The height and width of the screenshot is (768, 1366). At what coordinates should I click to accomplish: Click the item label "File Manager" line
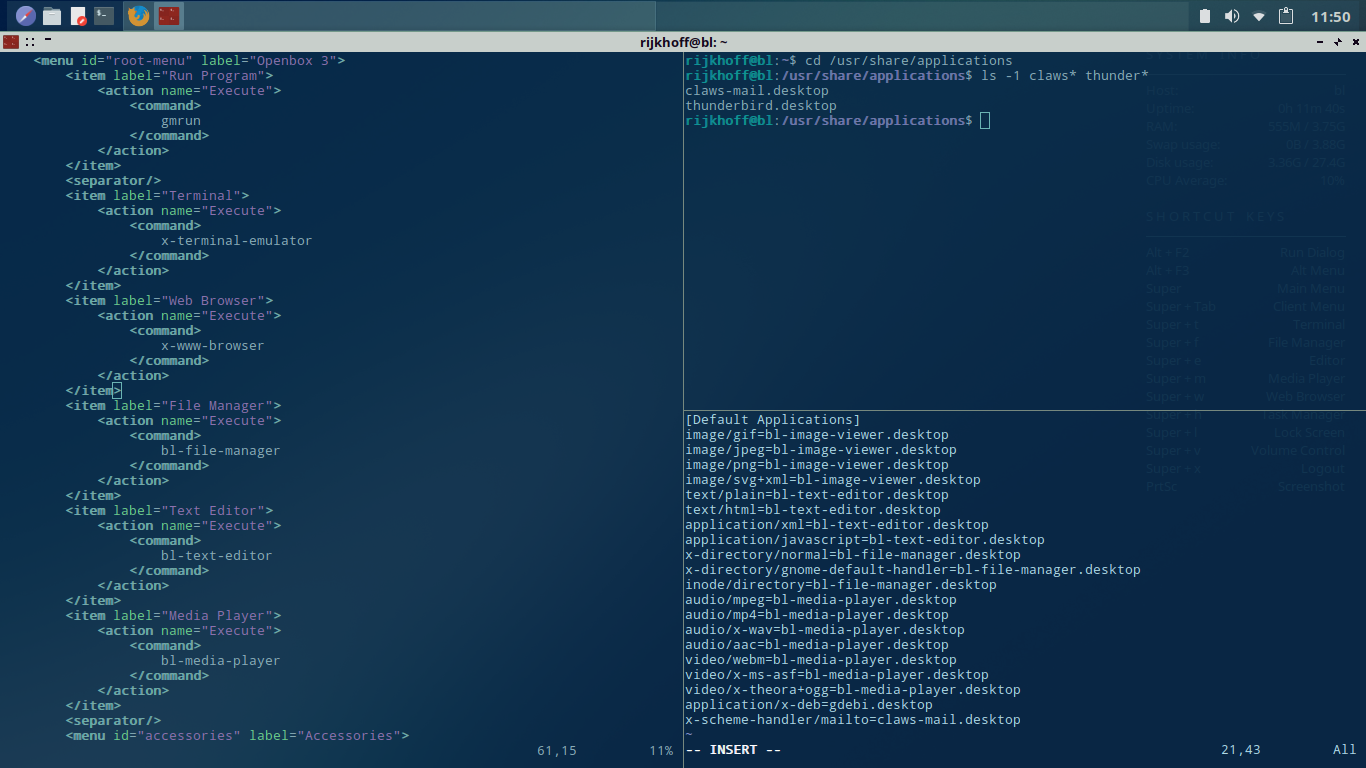pos(174,405)
